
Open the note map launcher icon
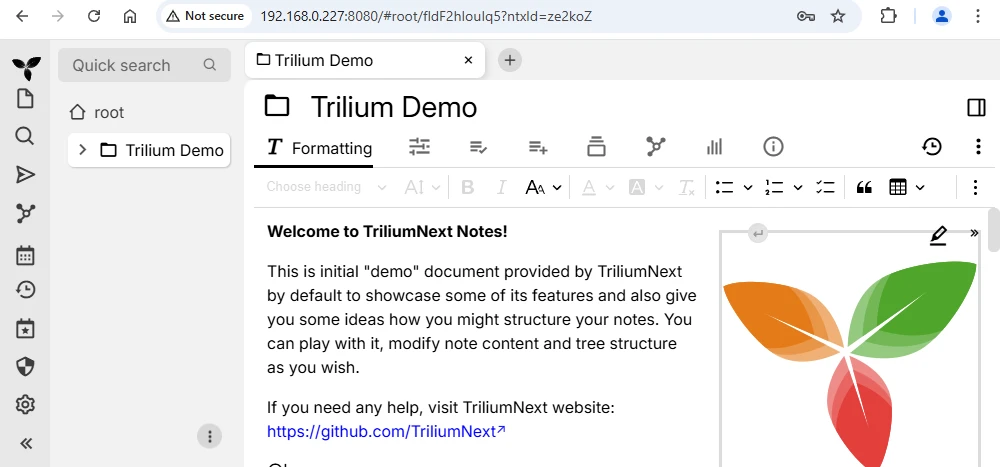(25, 214)
